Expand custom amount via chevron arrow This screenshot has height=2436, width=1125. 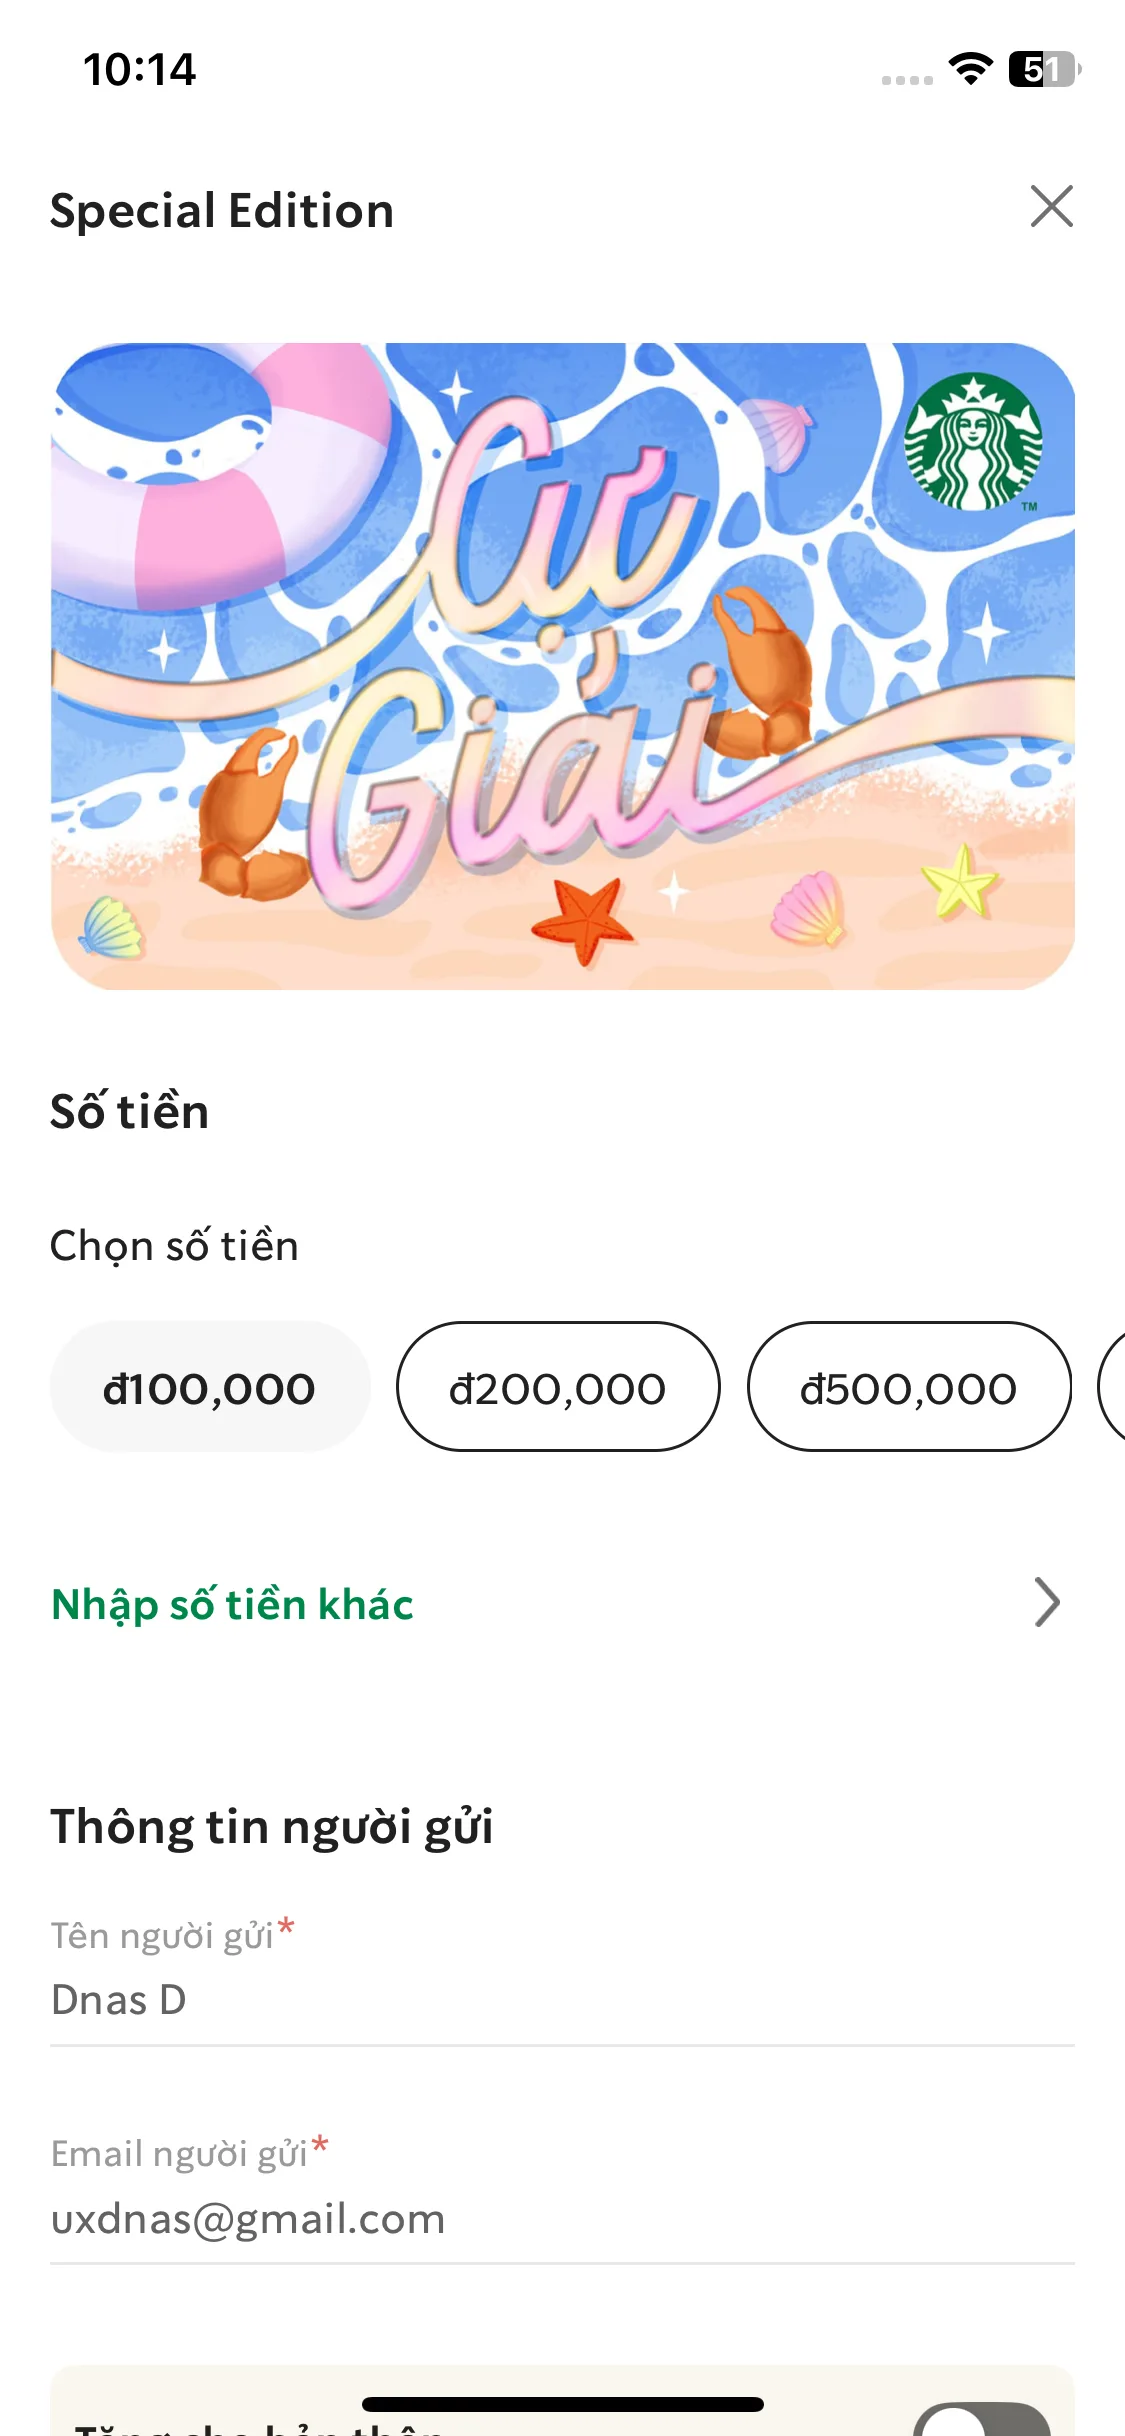pyautogui.click(x=1046, y=1603)
